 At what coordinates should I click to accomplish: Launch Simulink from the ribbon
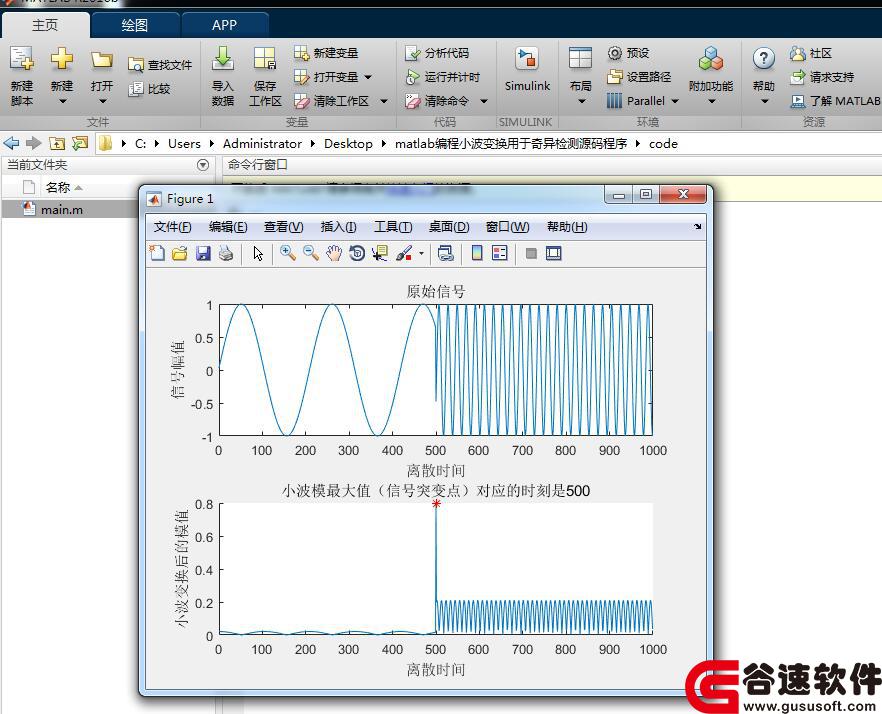tap(527, 69)
